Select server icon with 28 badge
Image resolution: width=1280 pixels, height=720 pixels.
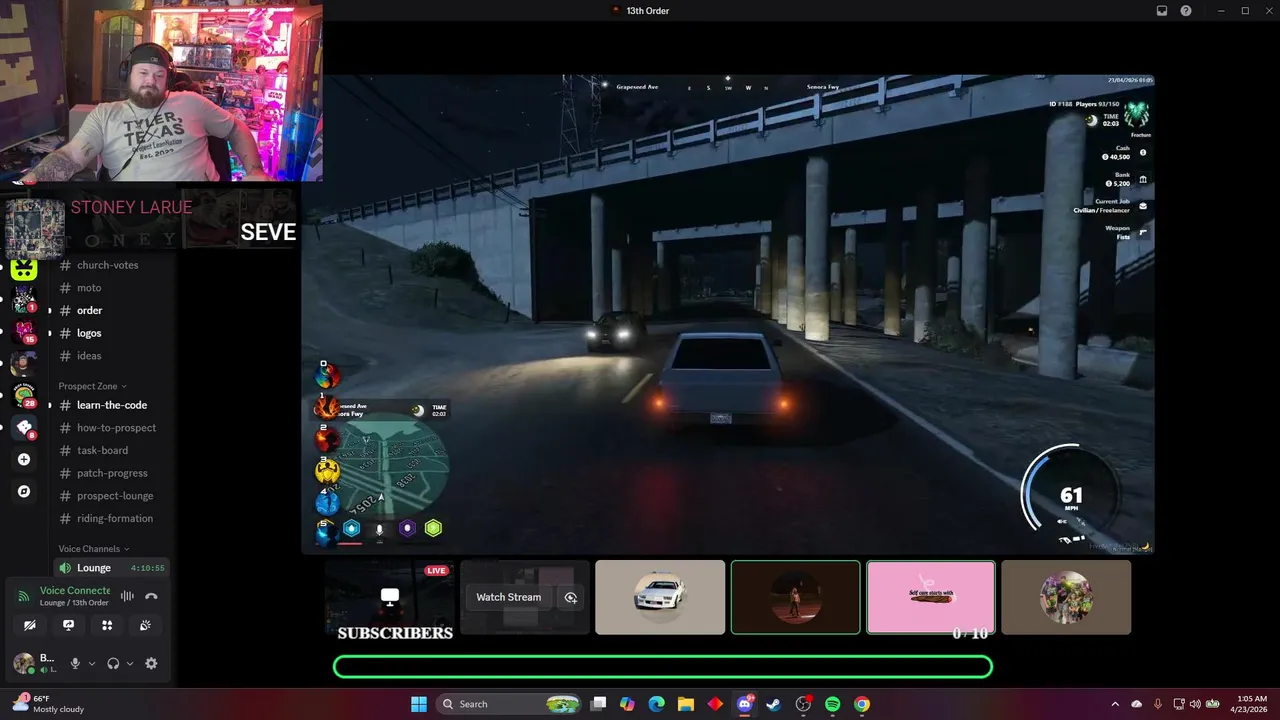click(x=24, y=395)
